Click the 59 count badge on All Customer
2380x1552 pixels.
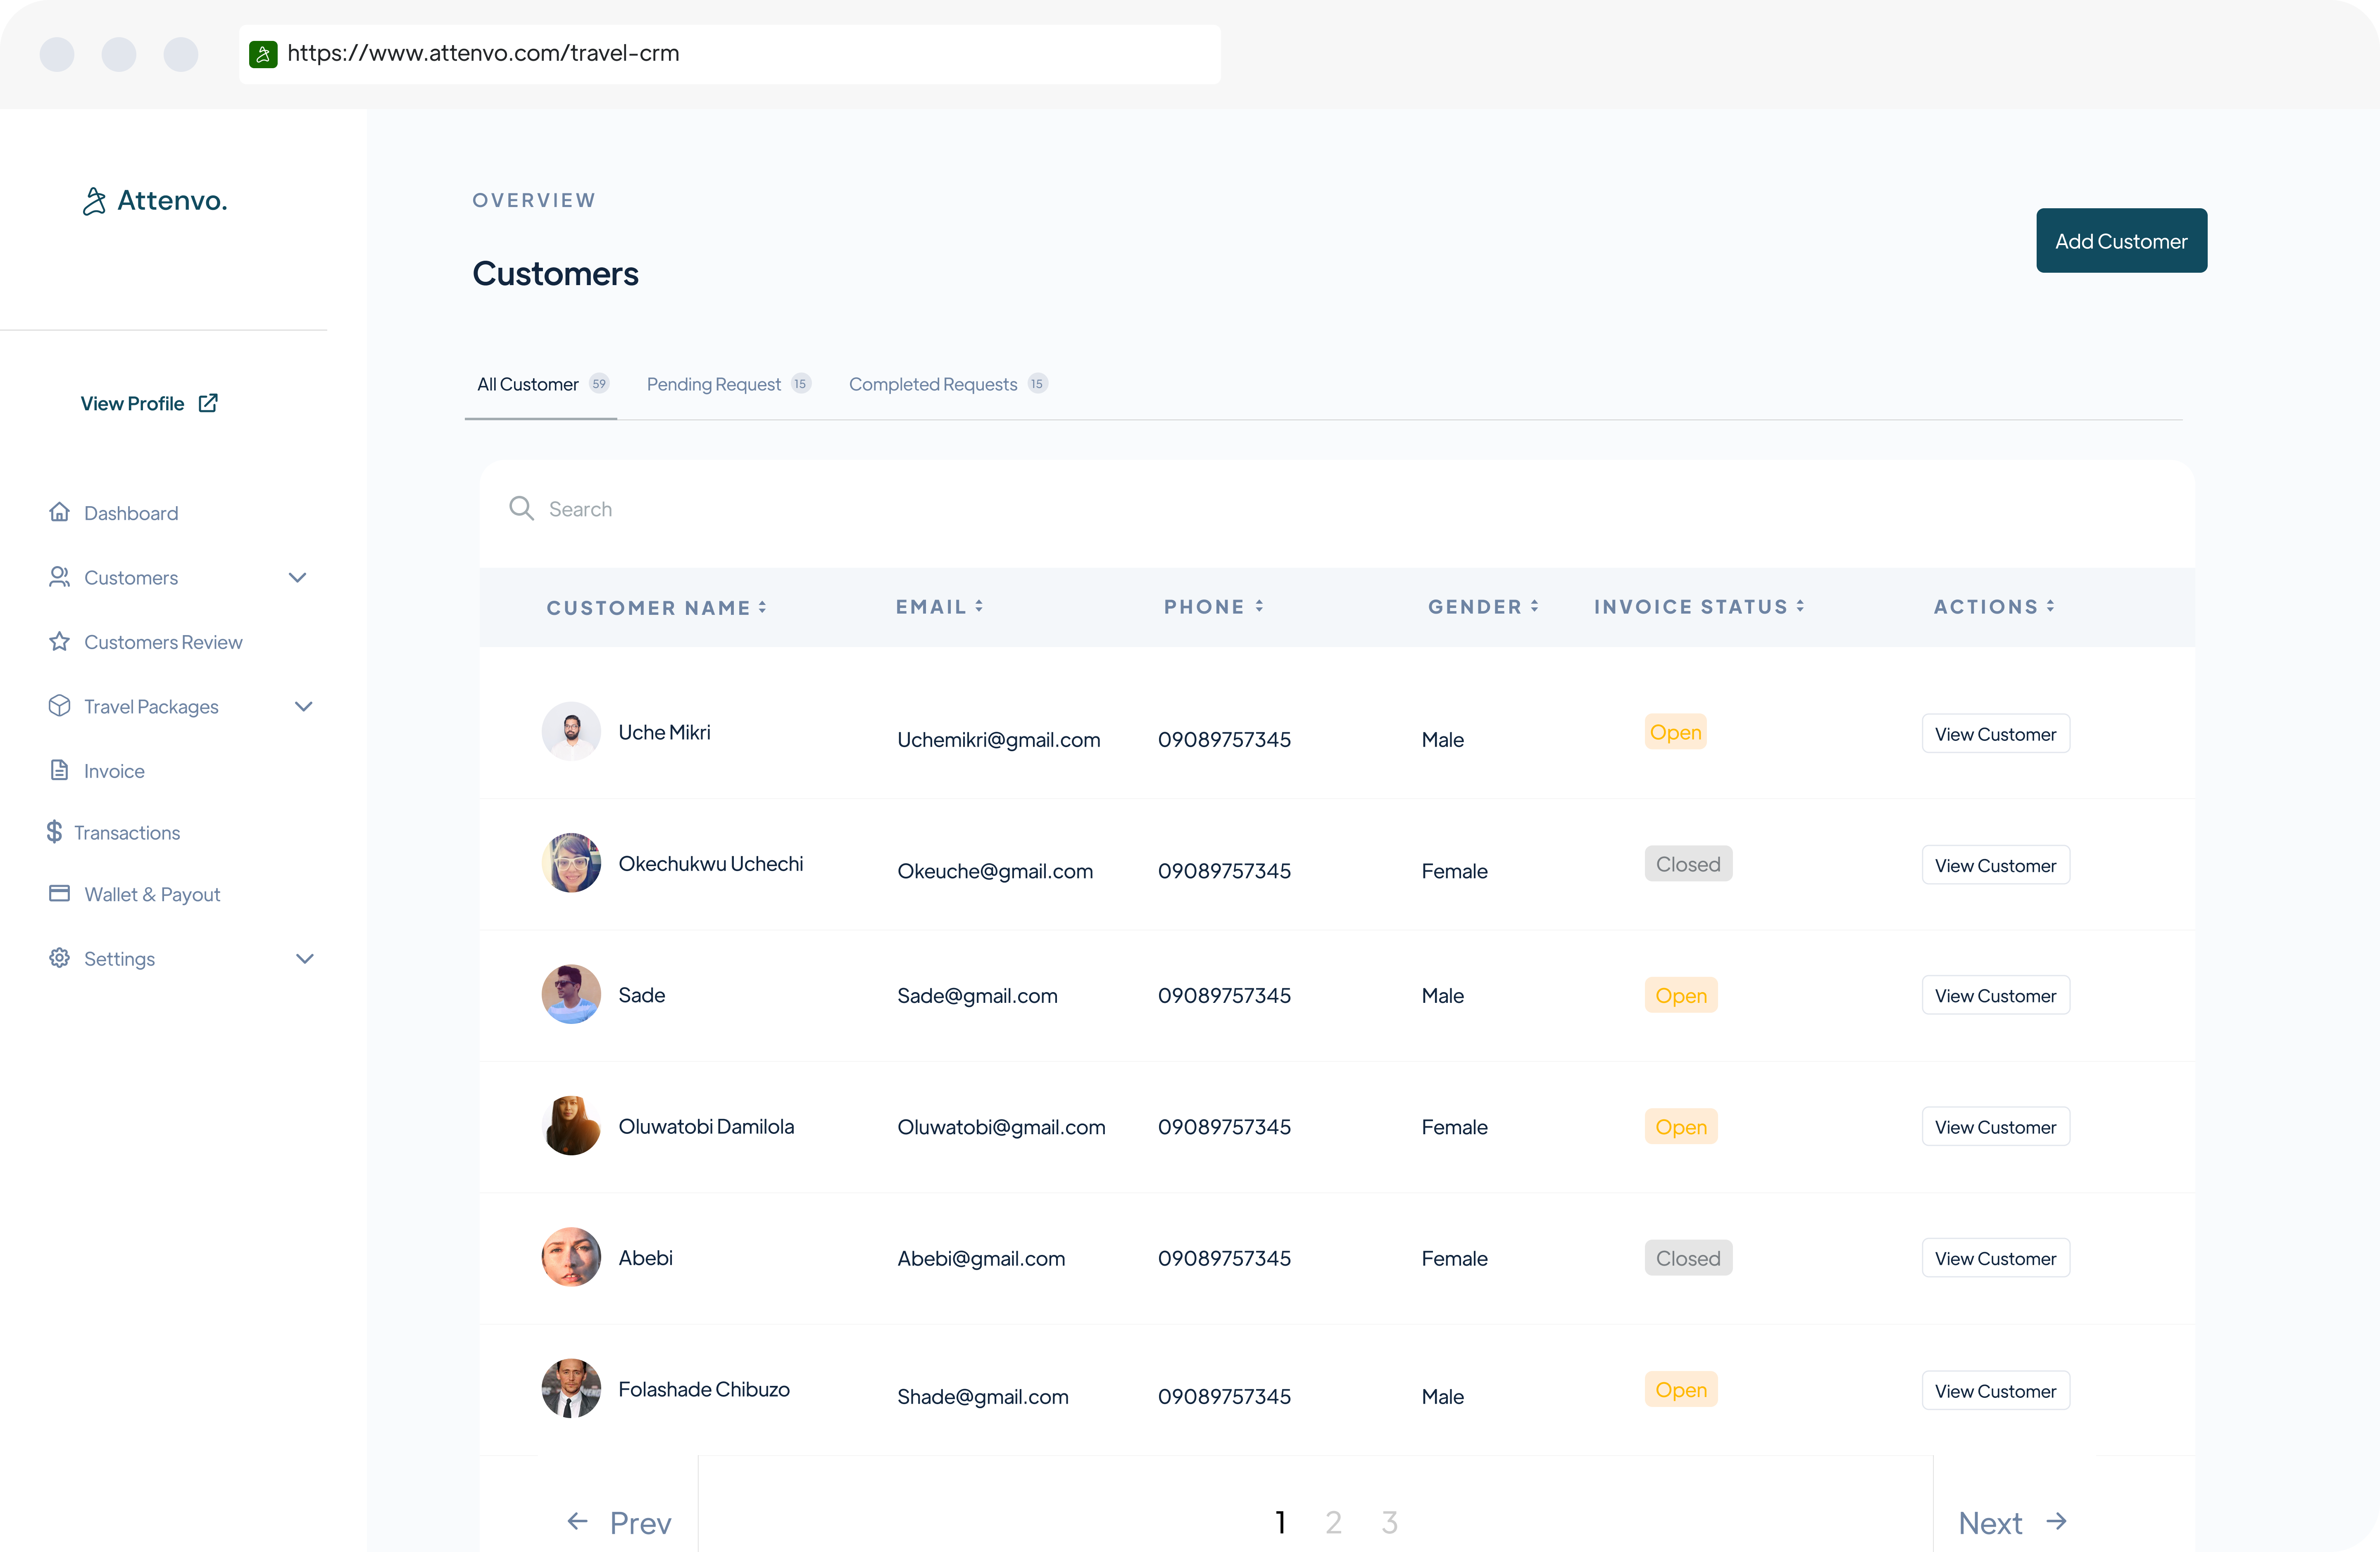click(599, 384)
